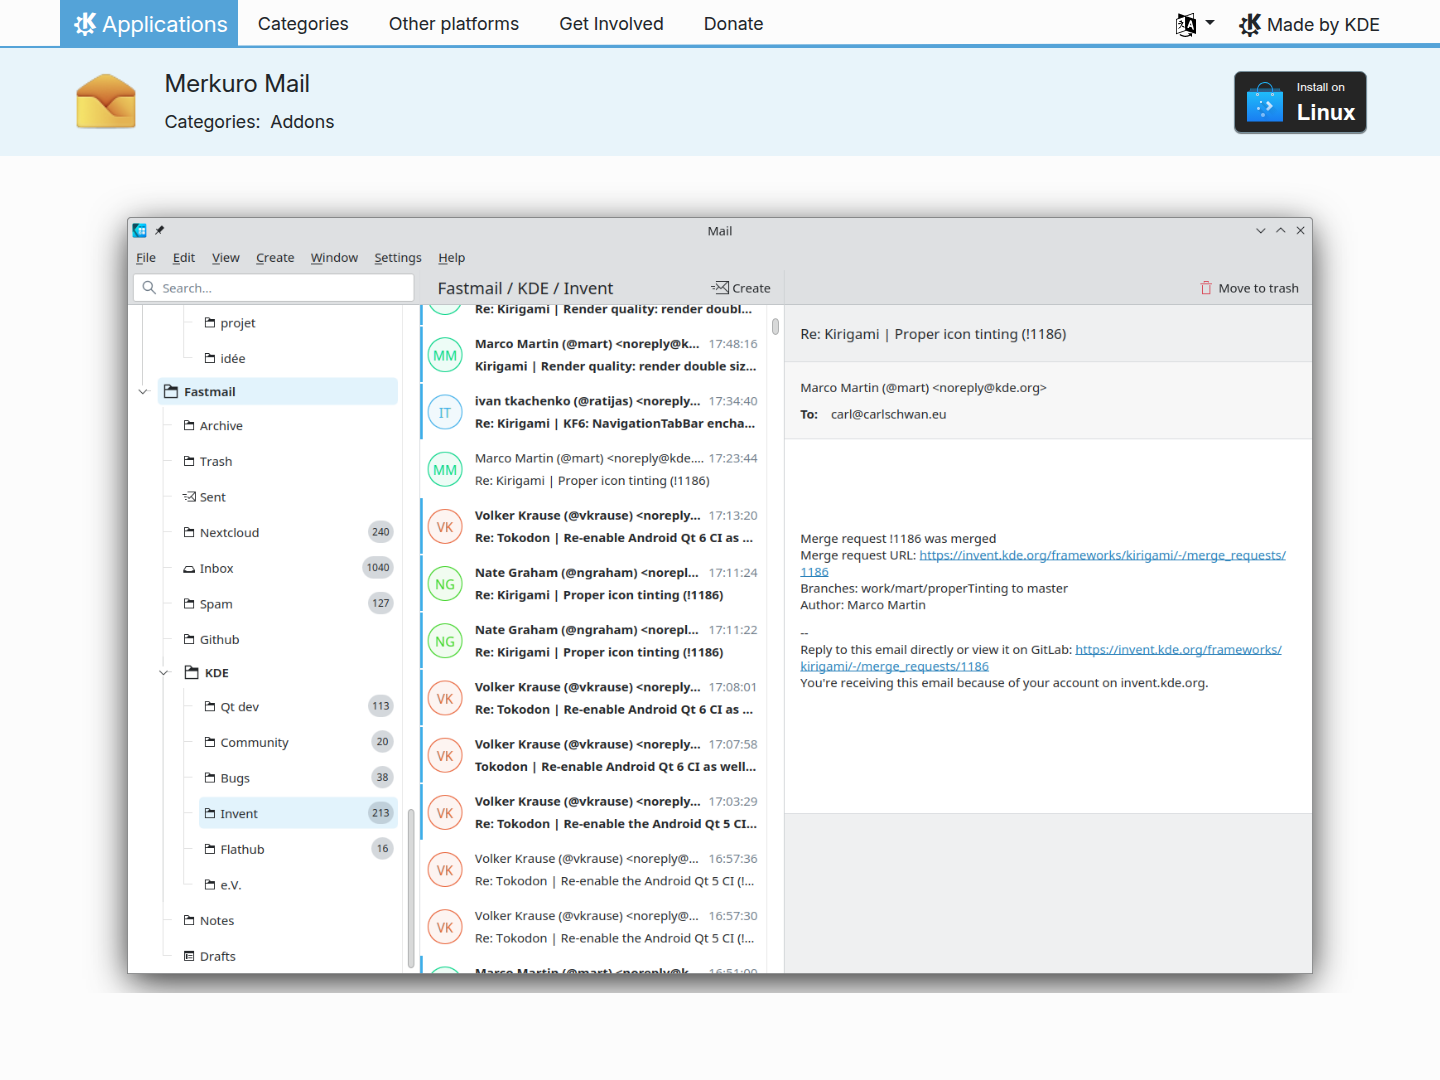Open the Create menu in the menu bar
This screenshot has height=1080, width=1440.
click(x=275, y=258)
